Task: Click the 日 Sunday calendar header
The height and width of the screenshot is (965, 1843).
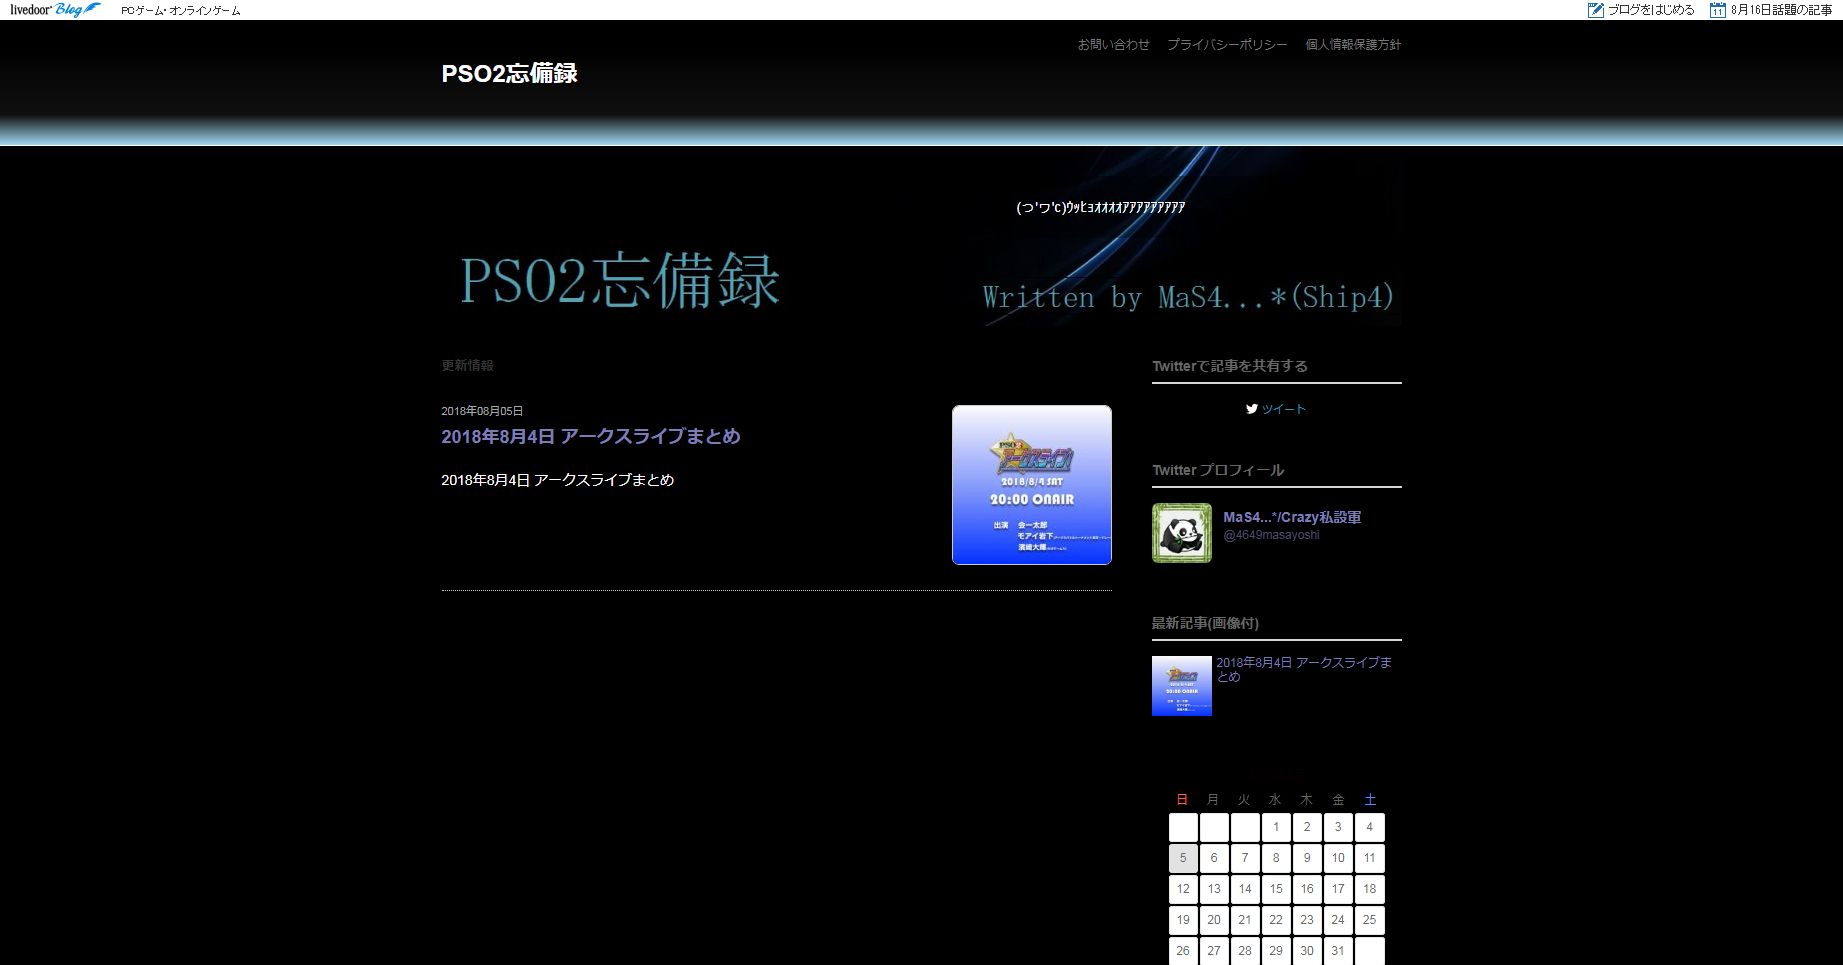Action: tap(1182, 800)
